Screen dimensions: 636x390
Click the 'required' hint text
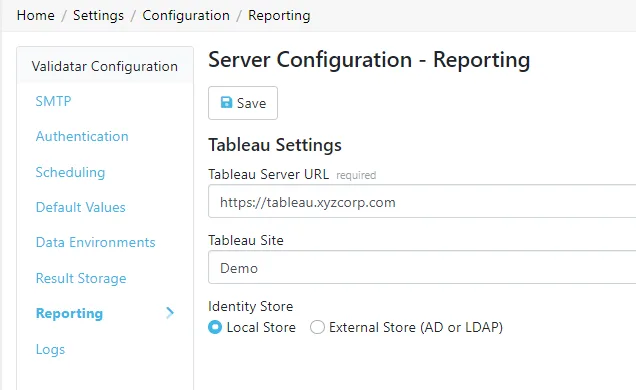pyautogui.click(x=356, y=175)
